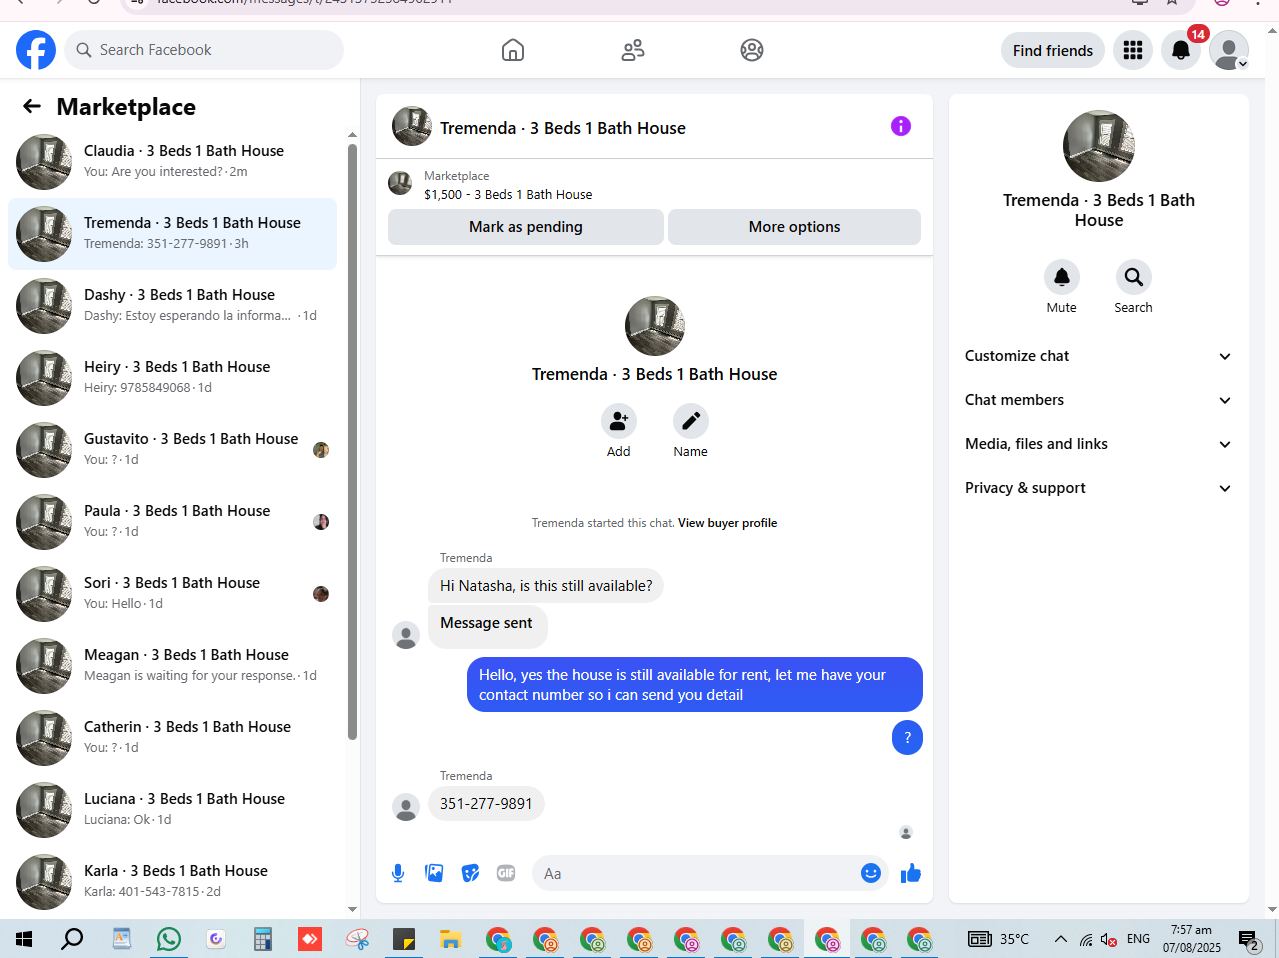This screenshot has height=958, width=1279.
Task: Expand the Chat members section
Action: [1098, 400]
